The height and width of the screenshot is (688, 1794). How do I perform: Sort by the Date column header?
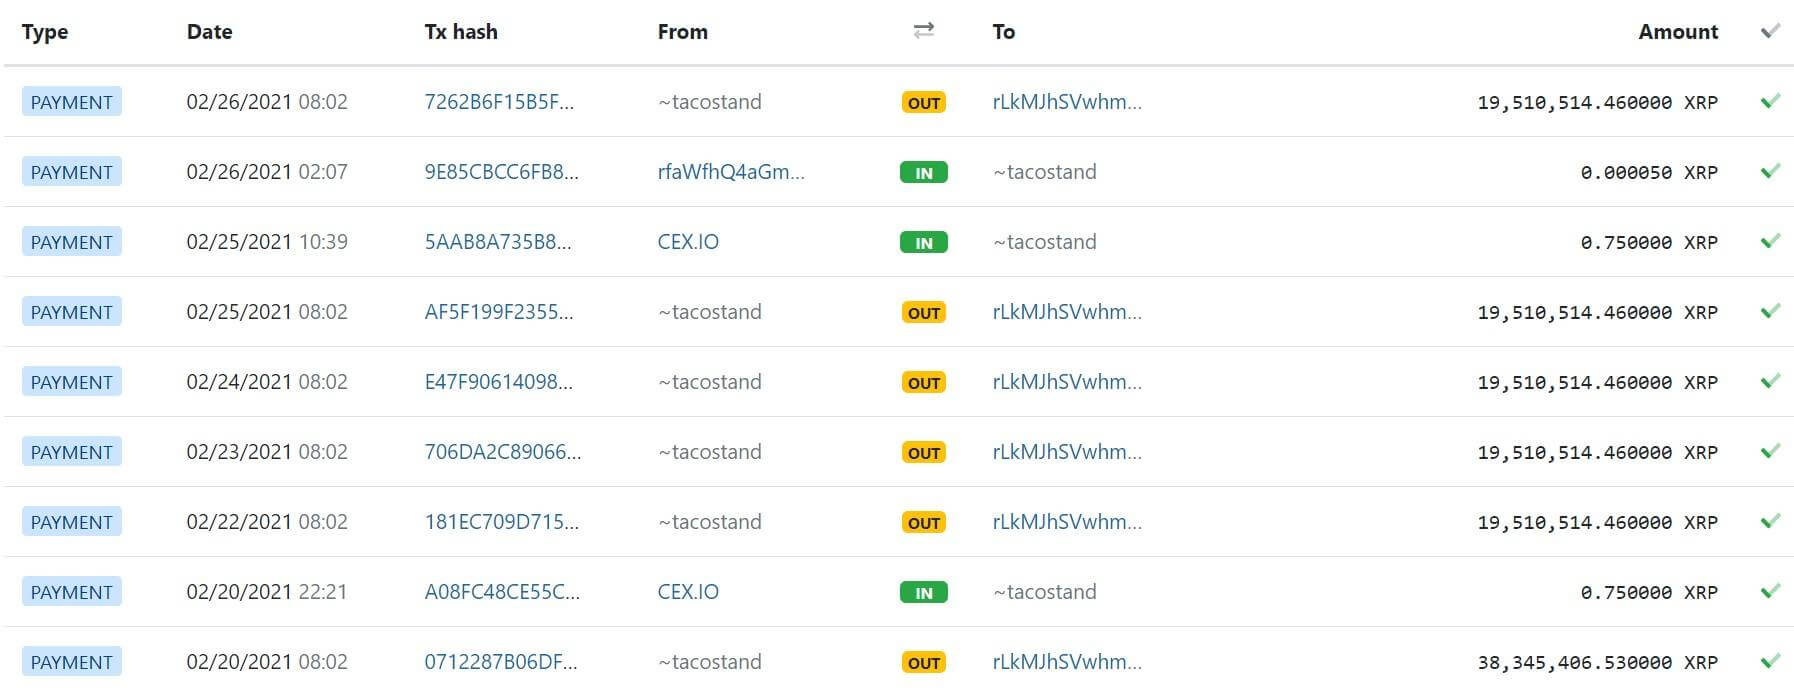[x=209, y=32]
